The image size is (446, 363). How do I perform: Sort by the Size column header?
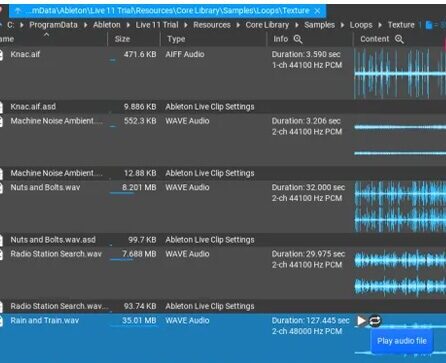point(122,39)
